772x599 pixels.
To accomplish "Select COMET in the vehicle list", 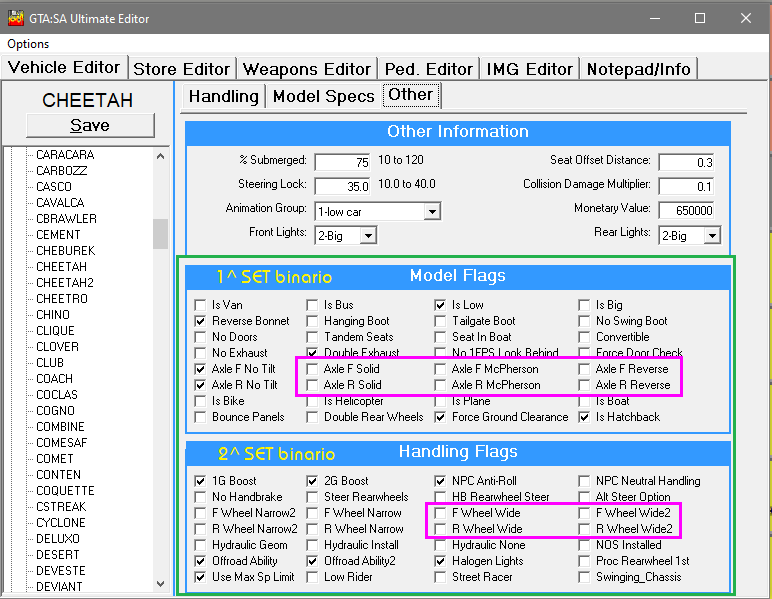I will (x=55, y=459).
